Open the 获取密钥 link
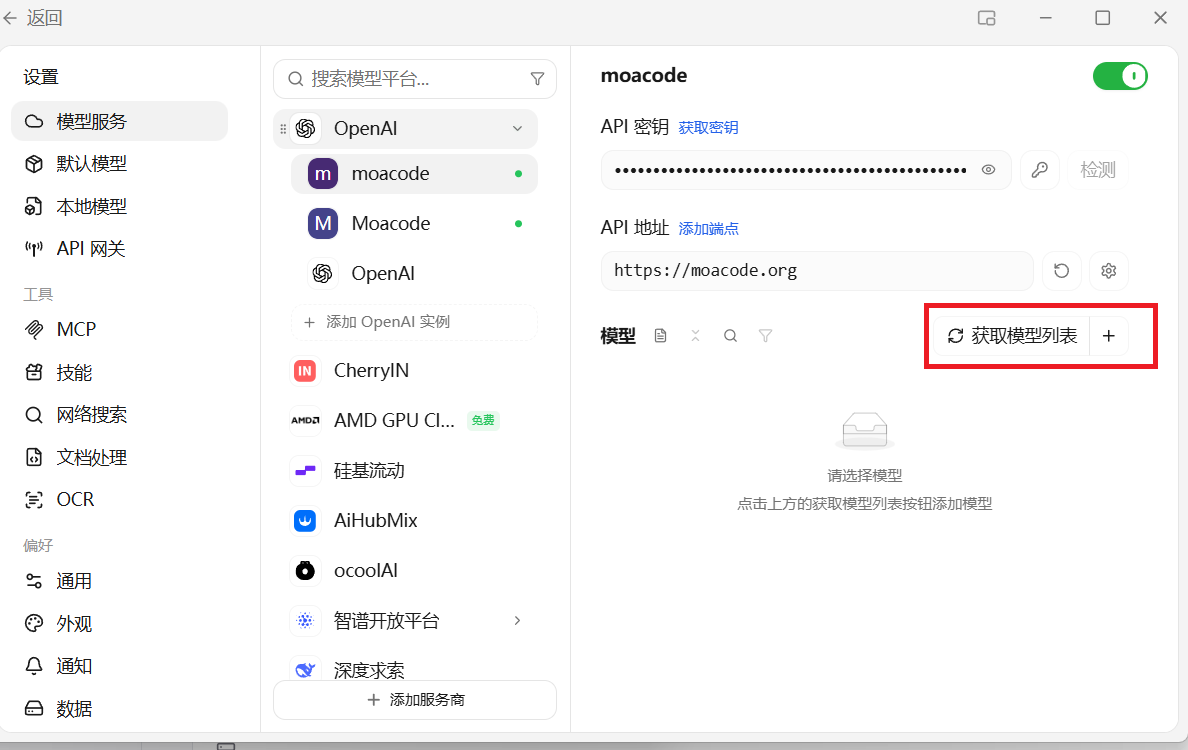1188x750 pixels. coord(708,127)
